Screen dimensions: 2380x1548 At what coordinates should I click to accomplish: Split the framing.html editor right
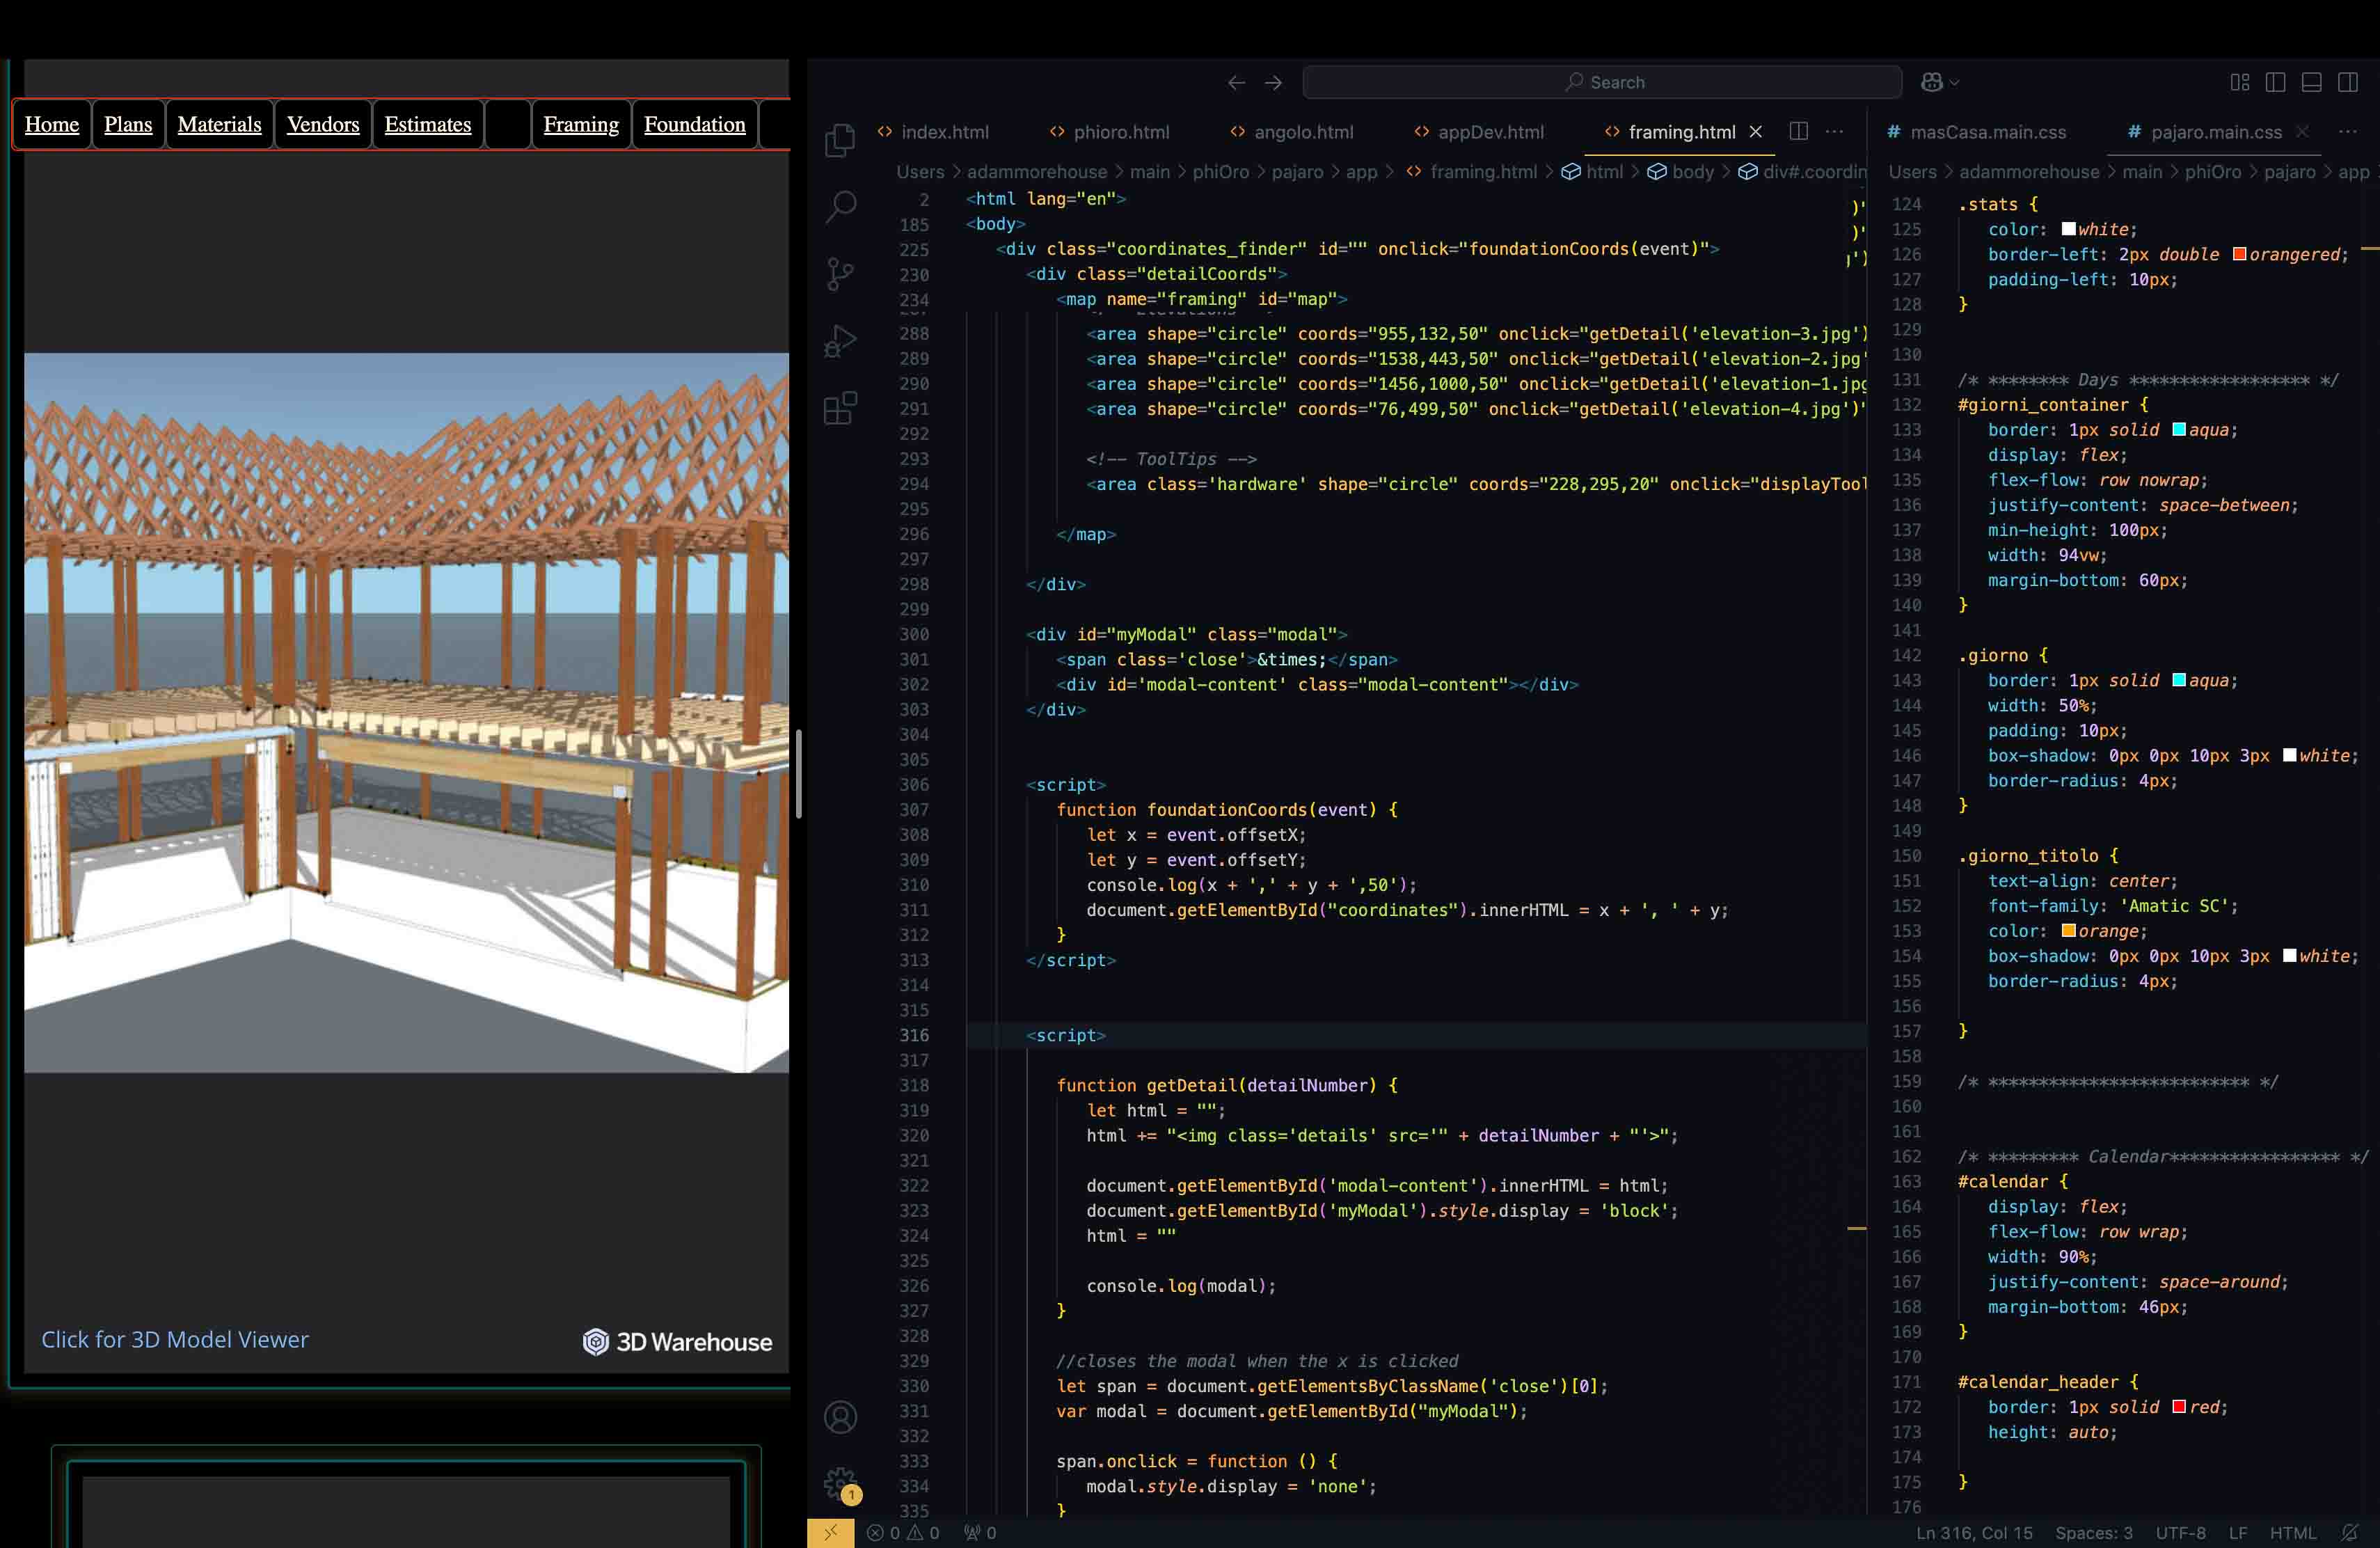click(x=1798, y=131)
